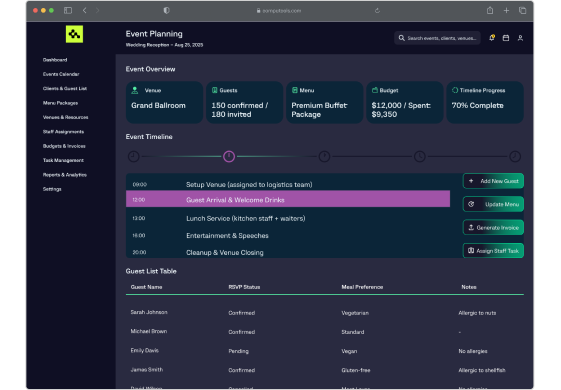Show browser tab overview icon
This screenshot has width=561, height=390.
(x=522, y=10)
